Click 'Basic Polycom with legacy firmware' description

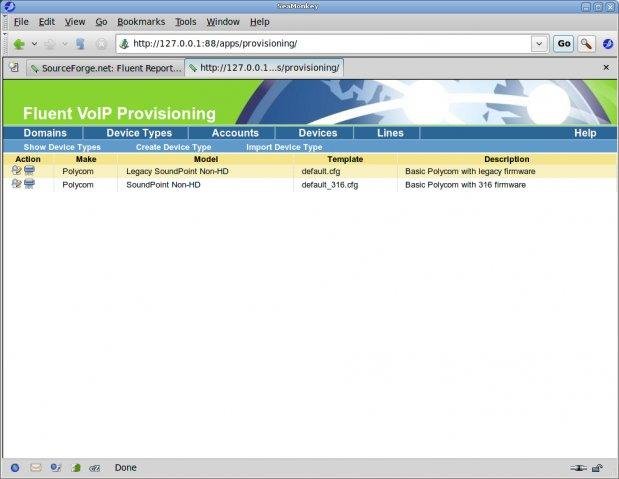[470, 171]
